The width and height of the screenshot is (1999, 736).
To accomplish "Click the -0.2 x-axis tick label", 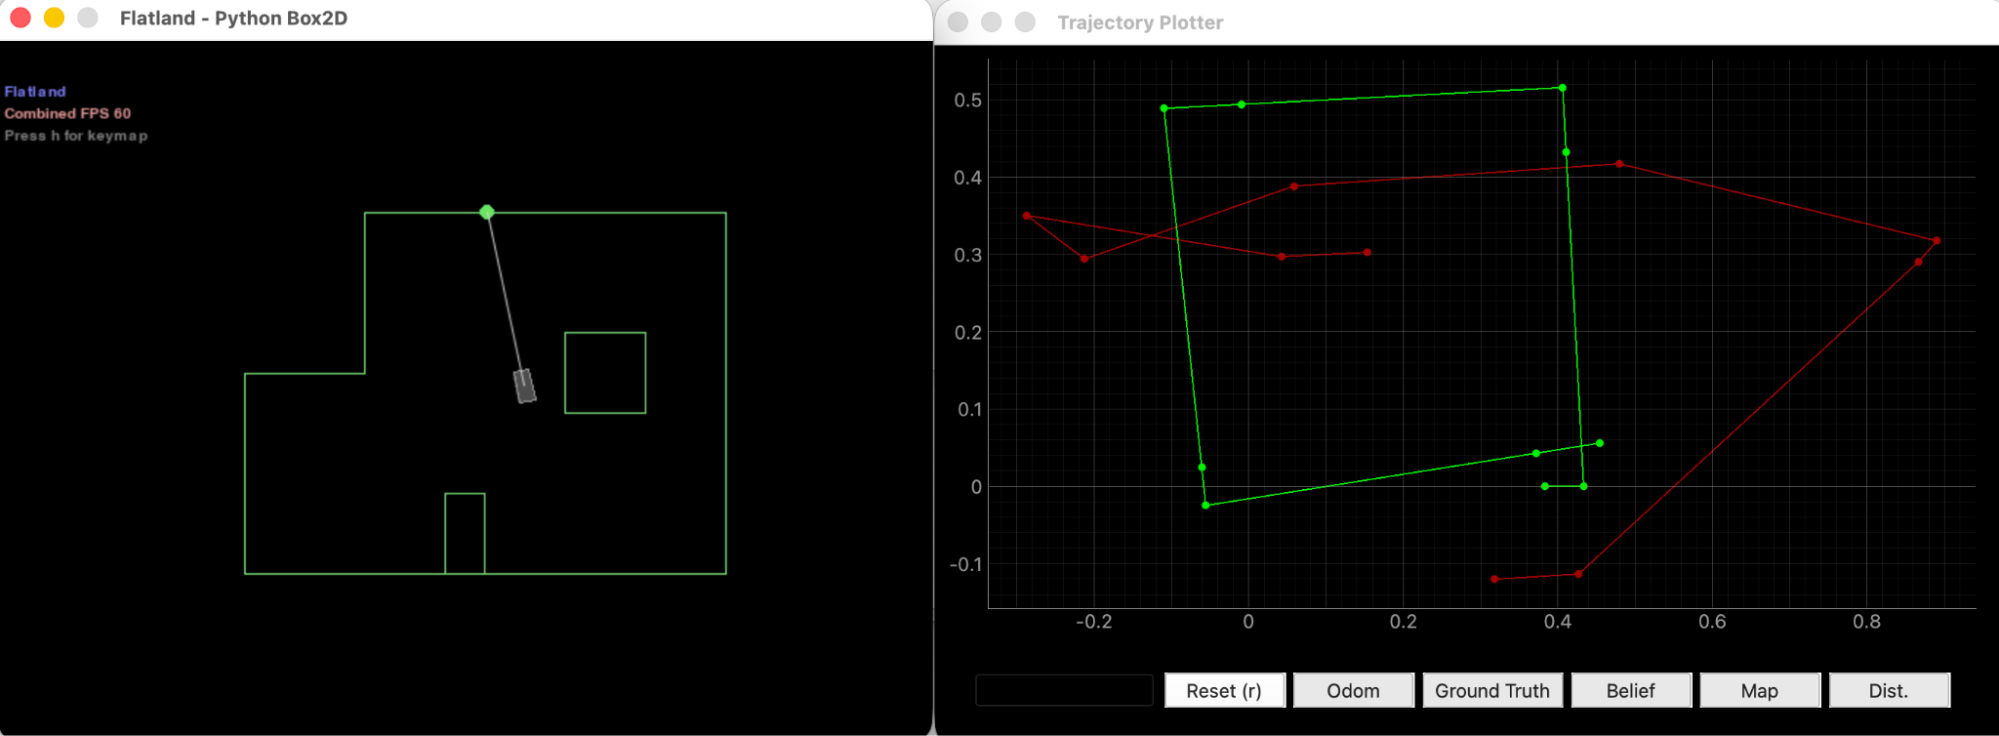I will pos(1093,621).
